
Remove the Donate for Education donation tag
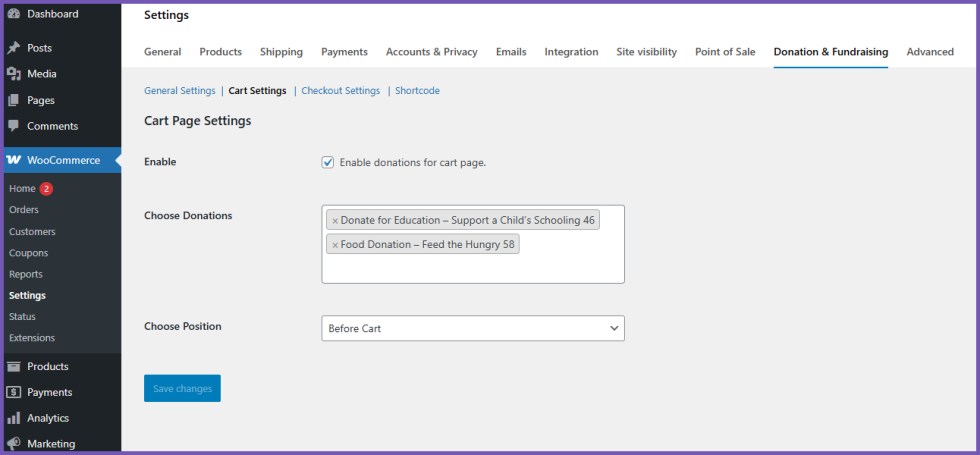point(335,220)
